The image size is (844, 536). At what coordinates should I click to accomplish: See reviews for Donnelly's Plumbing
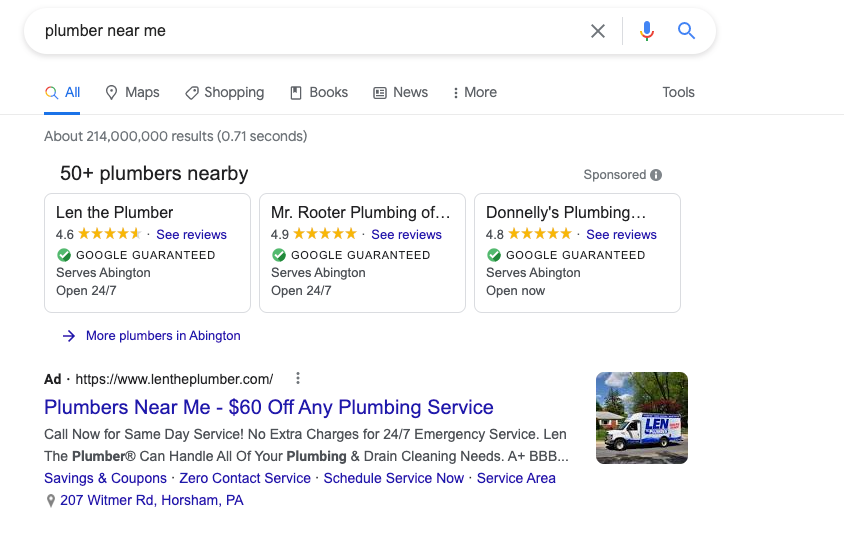click(x=621, y=235)
